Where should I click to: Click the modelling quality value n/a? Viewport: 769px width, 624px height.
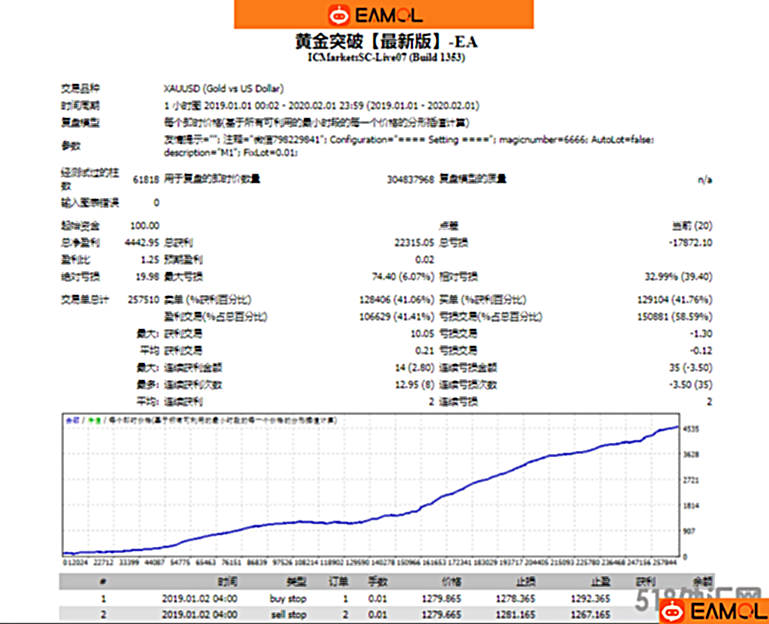(x=705, y=180)
